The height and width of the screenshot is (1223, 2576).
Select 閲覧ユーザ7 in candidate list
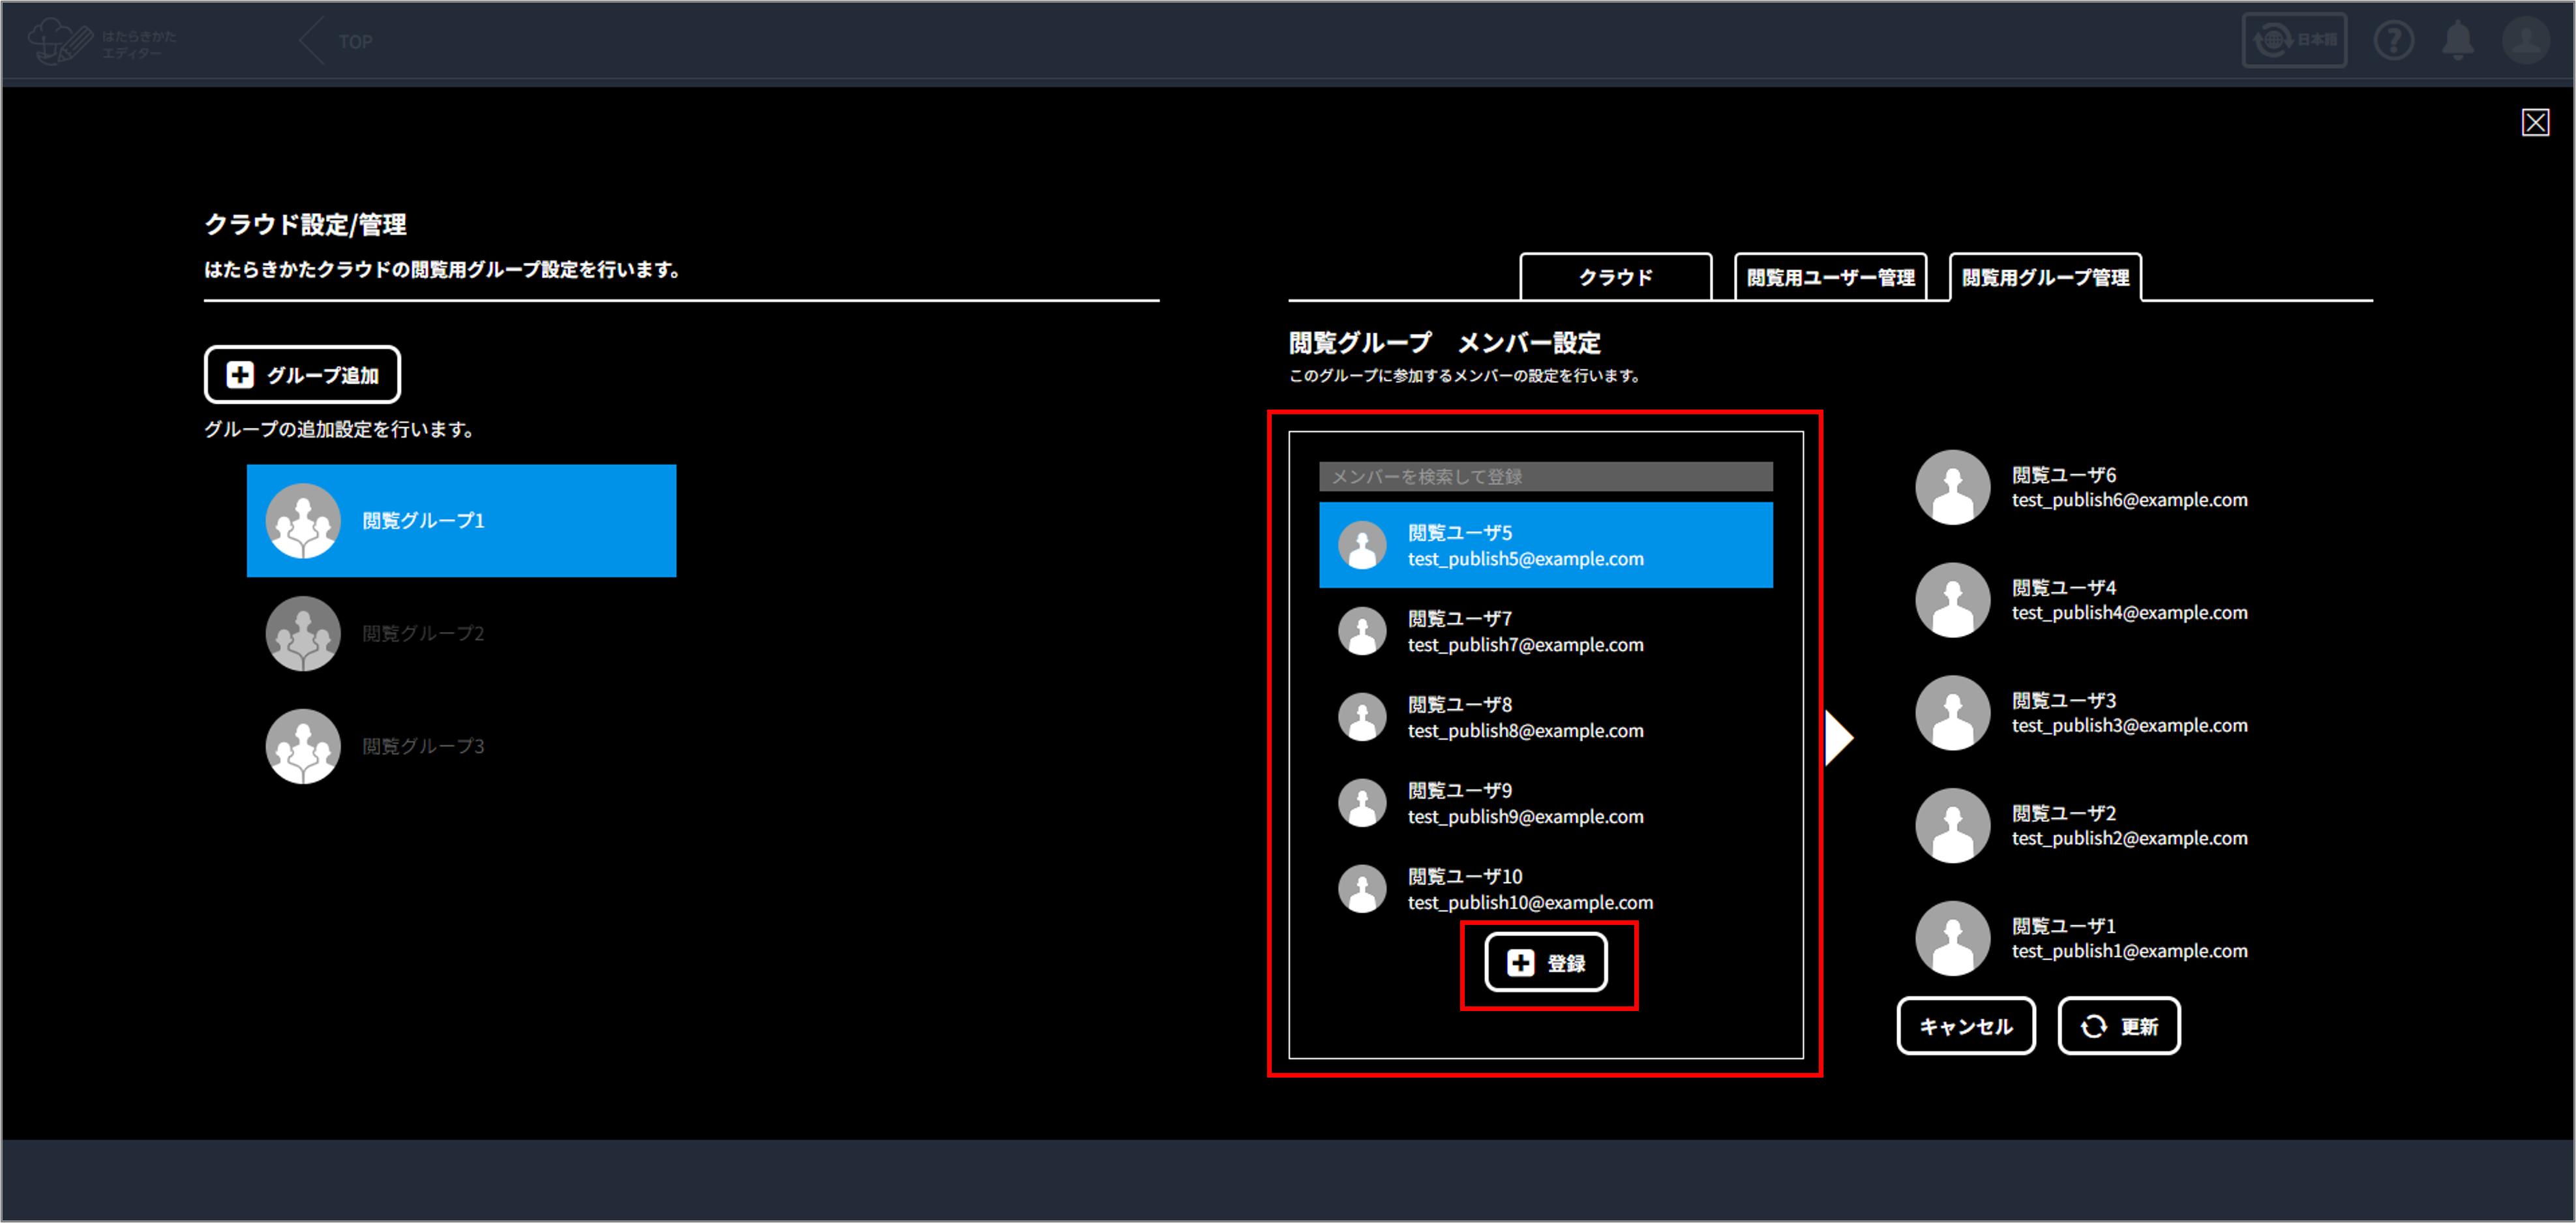[1545, 631]
